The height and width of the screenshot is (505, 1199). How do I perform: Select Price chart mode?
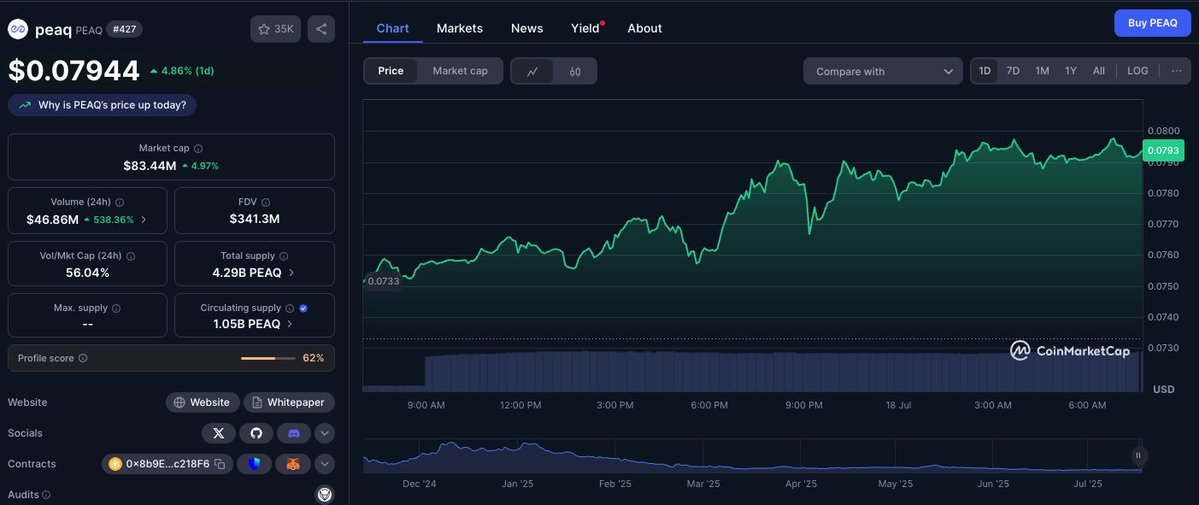coord(391,70)
